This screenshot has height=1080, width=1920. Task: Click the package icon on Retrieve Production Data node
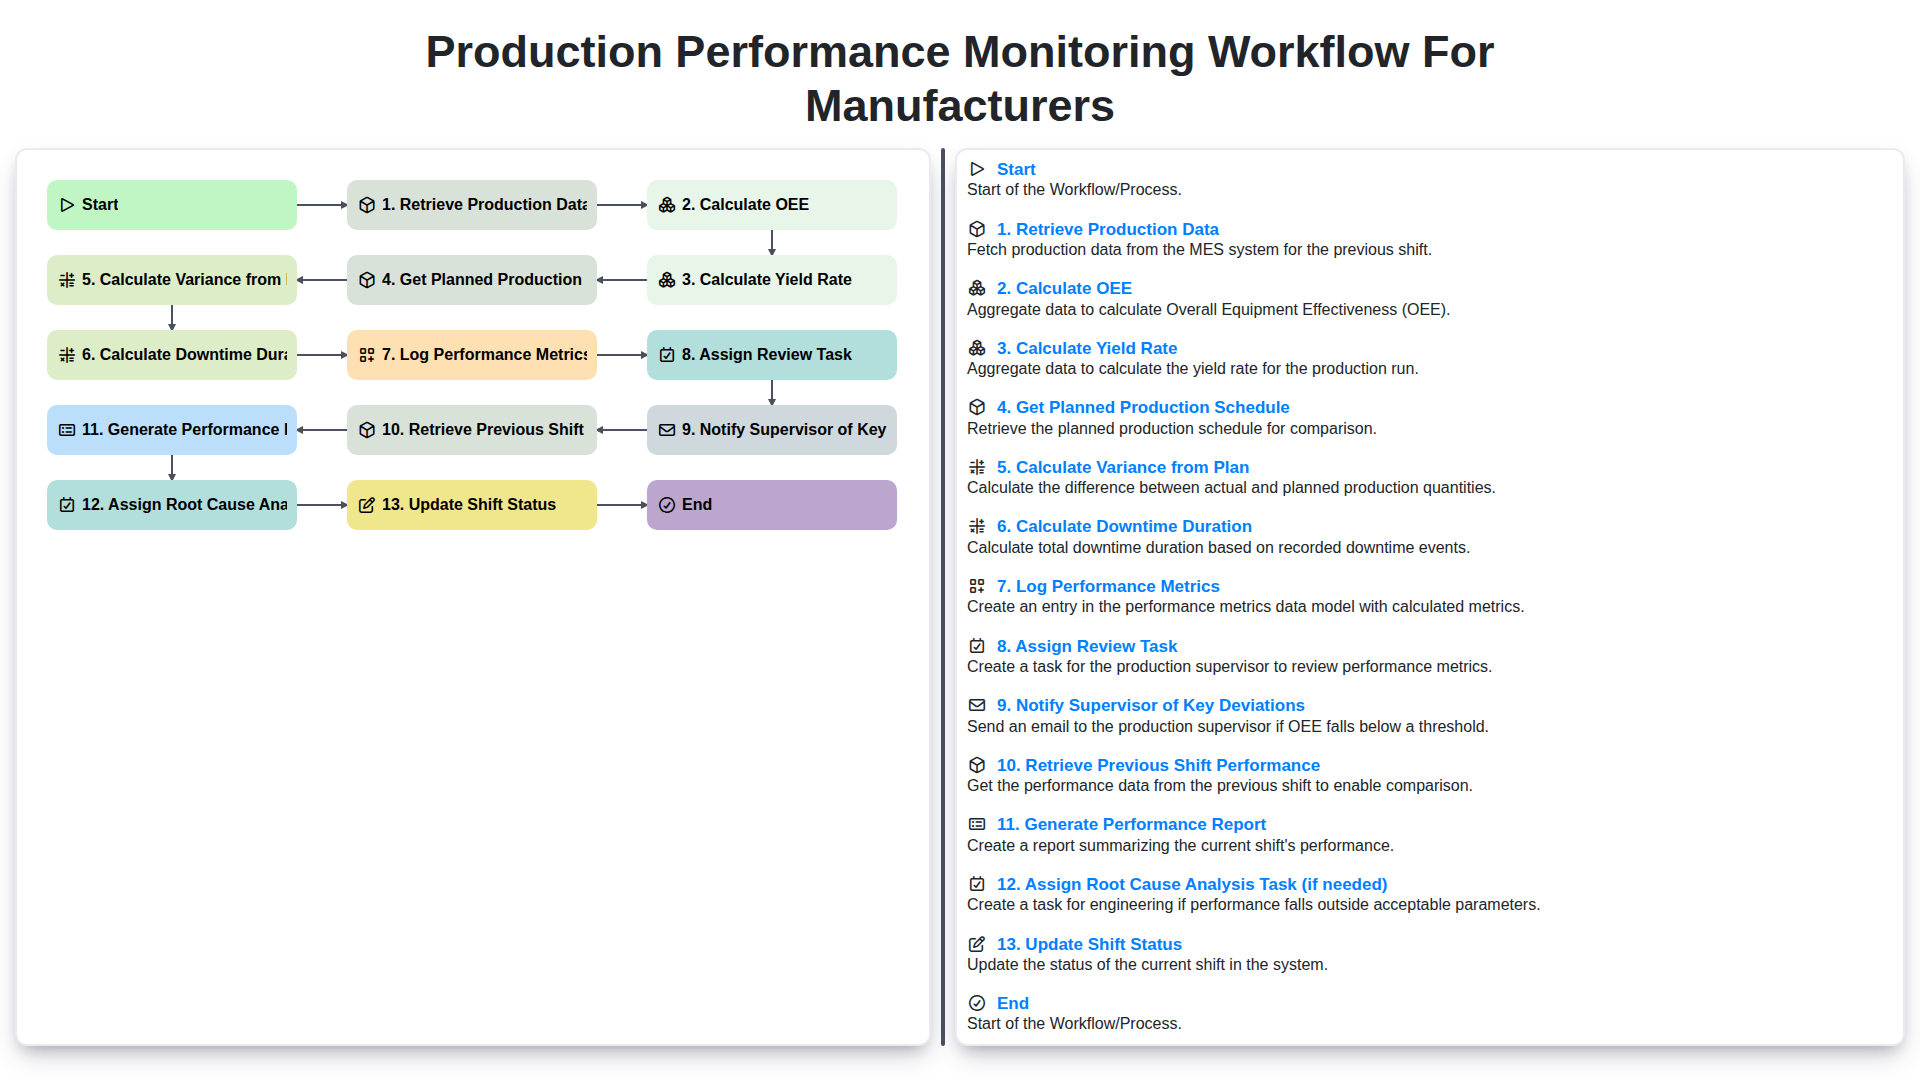(x=367, y=204)
